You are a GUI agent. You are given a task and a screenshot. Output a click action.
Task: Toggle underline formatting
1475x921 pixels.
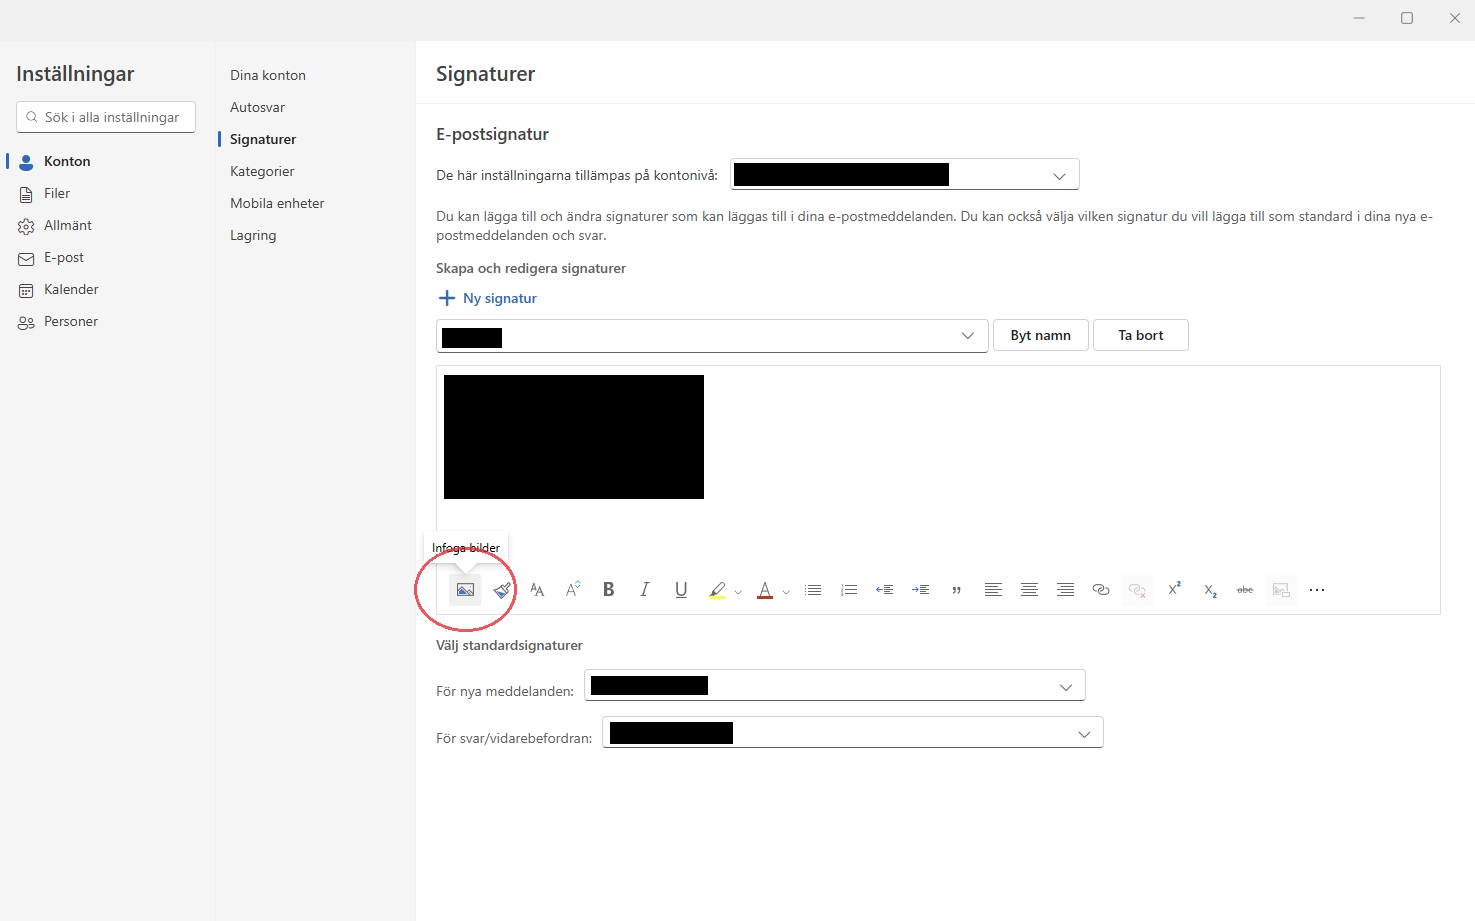681,590
